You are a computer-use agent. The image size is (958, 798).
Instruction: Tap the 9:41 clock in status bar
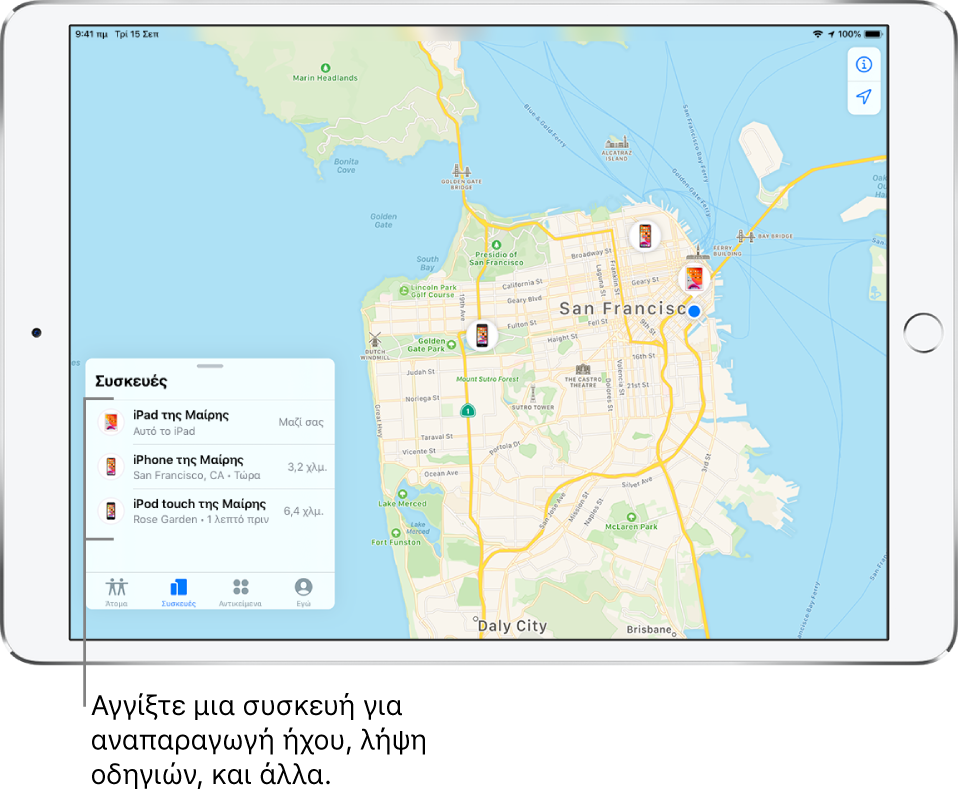tap(91, 34)
